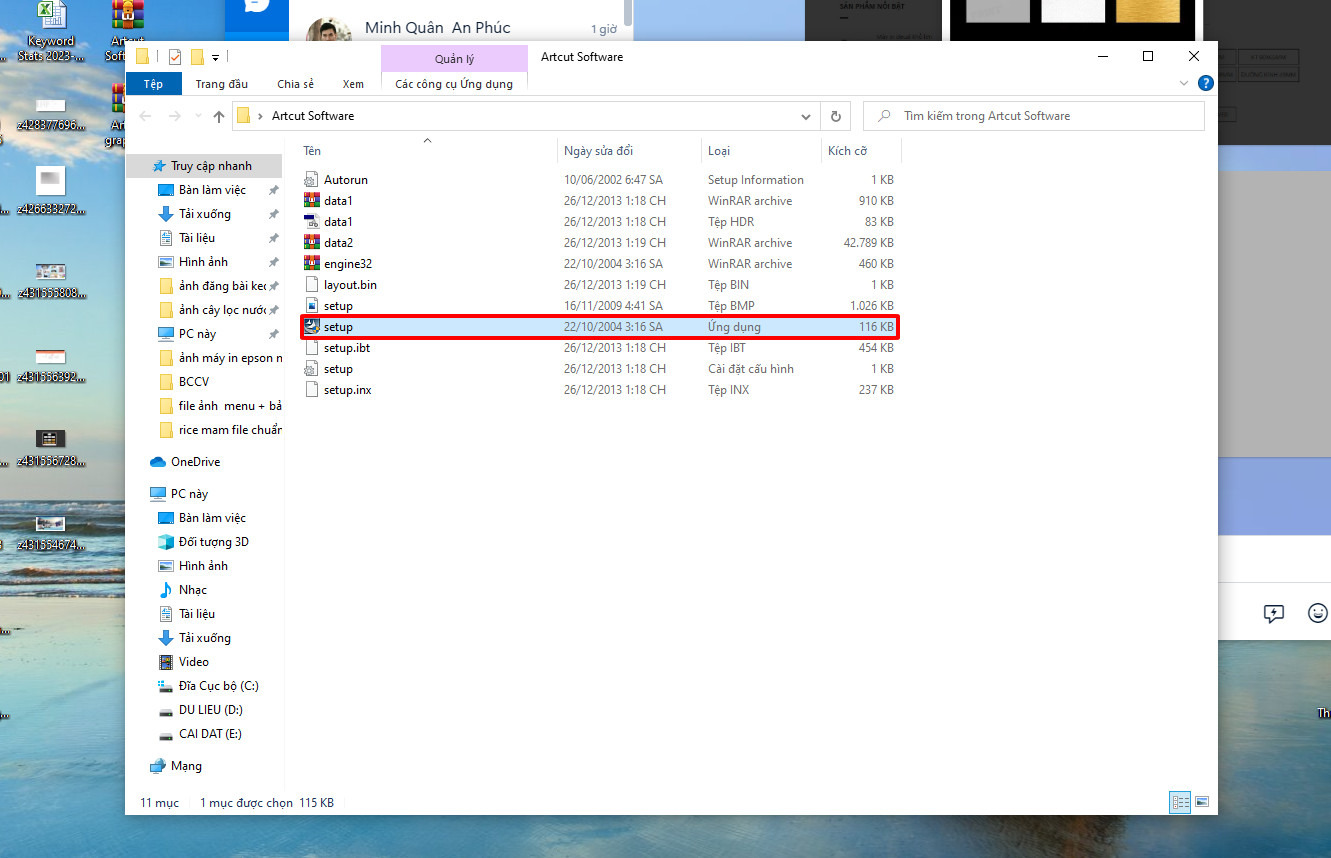Select the setup application file
The width and height of the screenshot is (1331, 858).
point(600,327)
